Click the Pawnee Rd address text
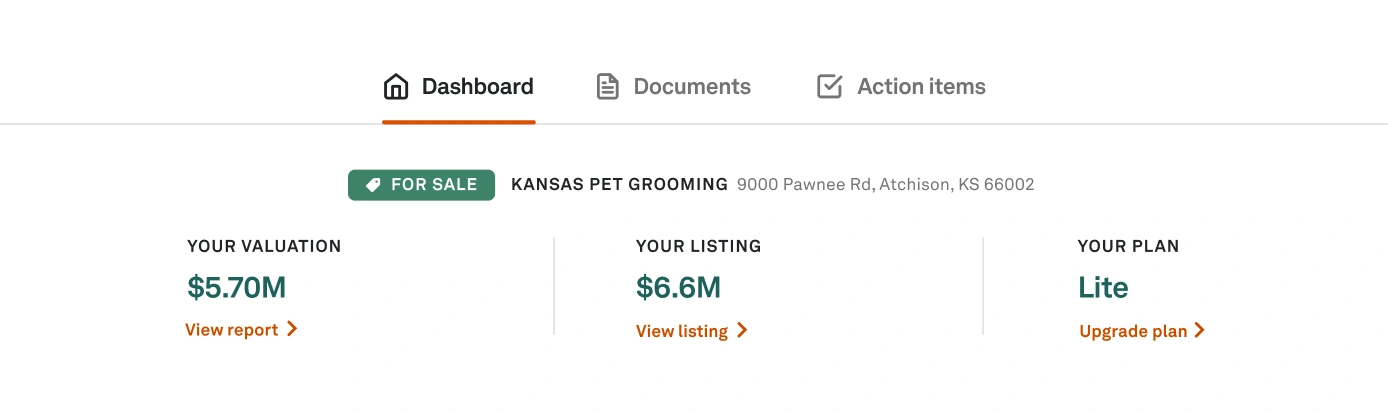 [885, 185]
